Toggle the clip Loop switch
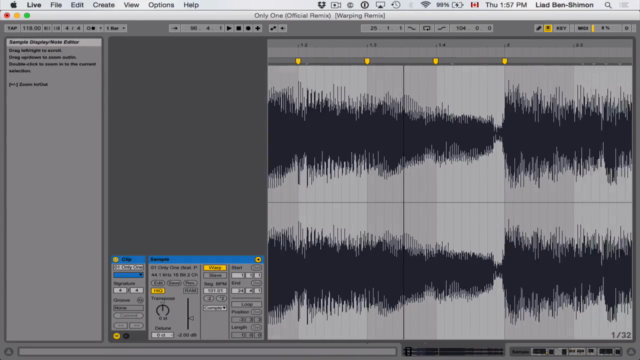The width and height of the screenshot is (640, 360). click(247, 304)
